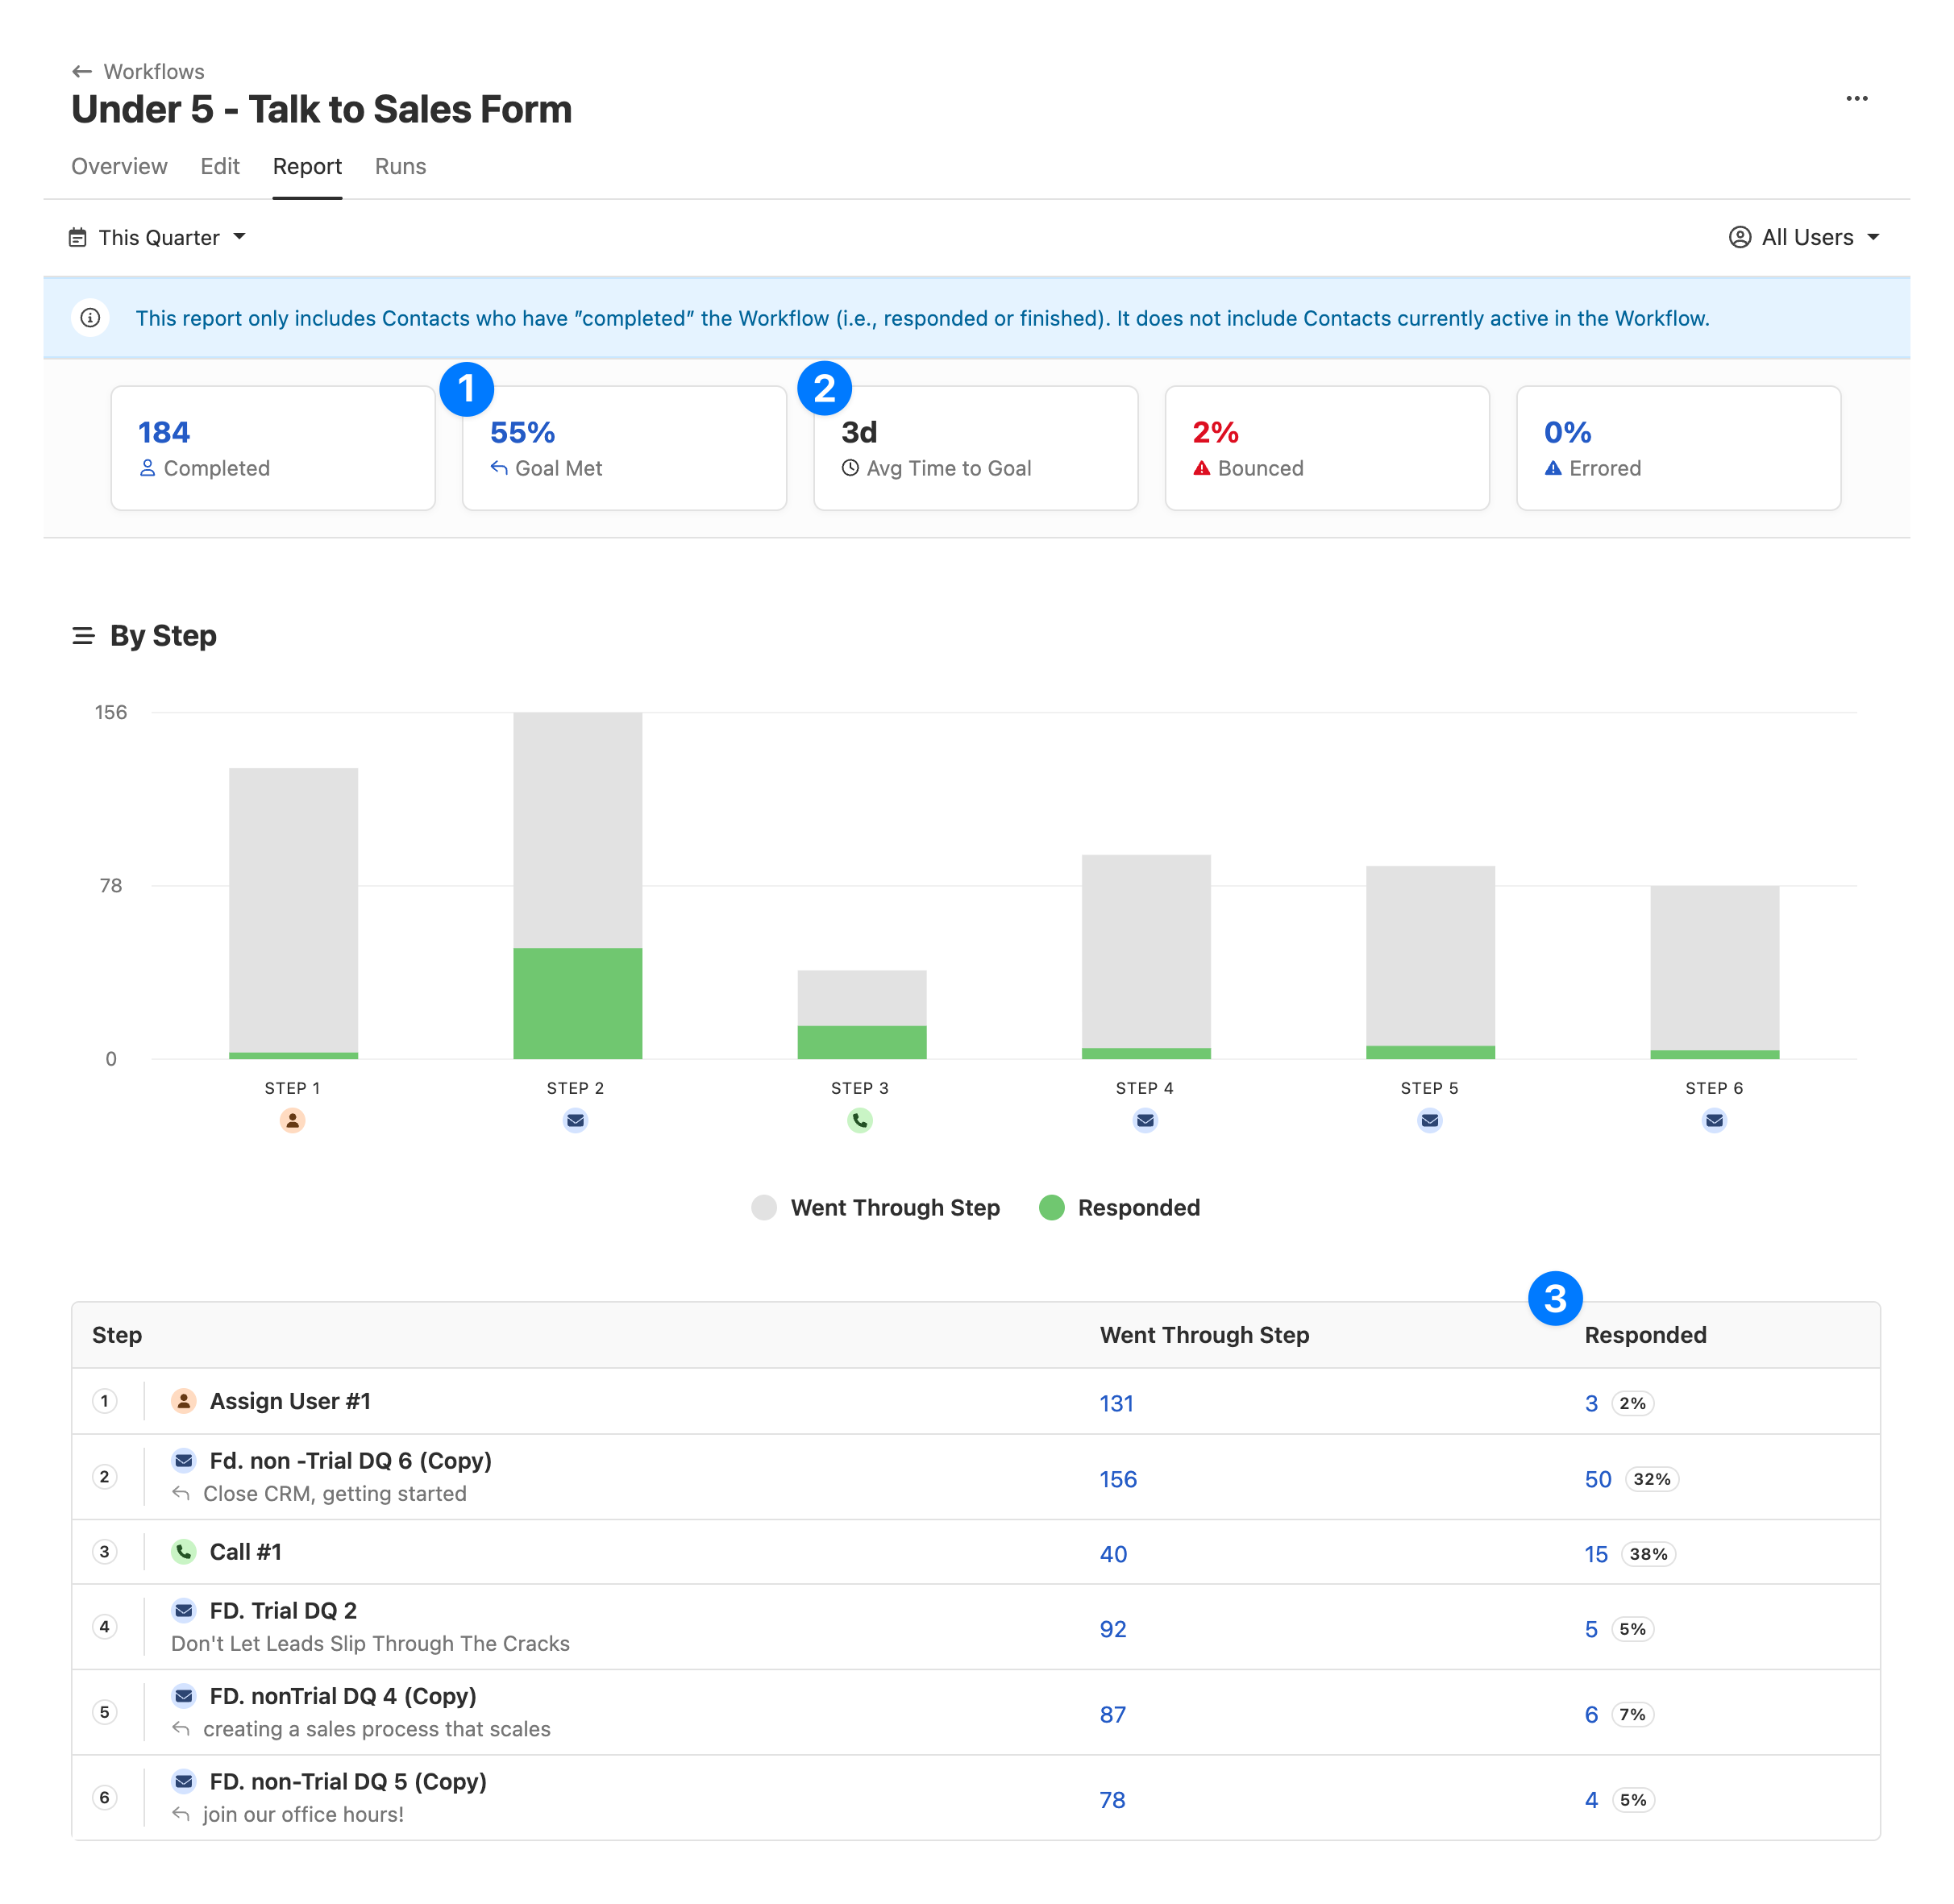Click the Call #1 step name
Screen dimensions: 1954x1904
[x=246, y=1551]
